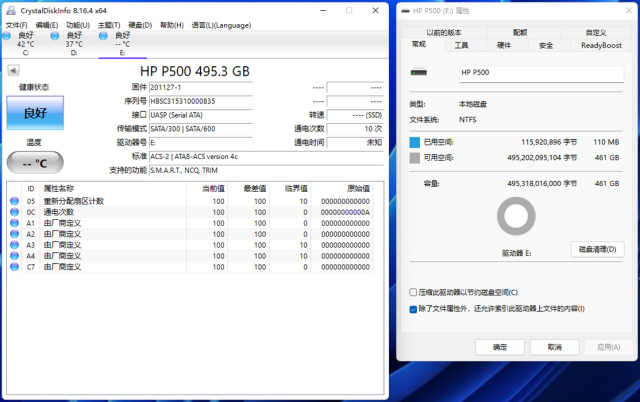Click the 确定 button
Screen dimensions: 640x402
(x=500, y=347)
